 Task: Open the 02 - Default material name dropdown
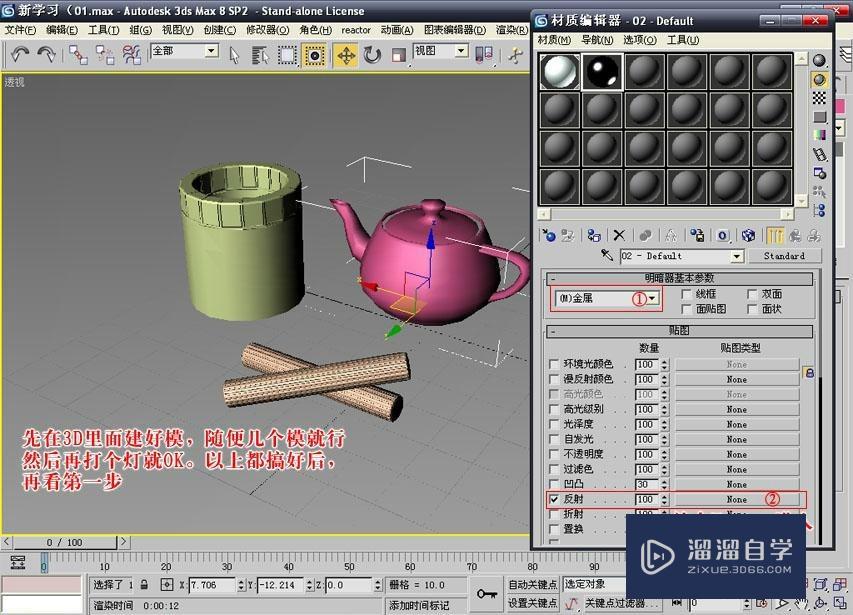tap(737, 256)
